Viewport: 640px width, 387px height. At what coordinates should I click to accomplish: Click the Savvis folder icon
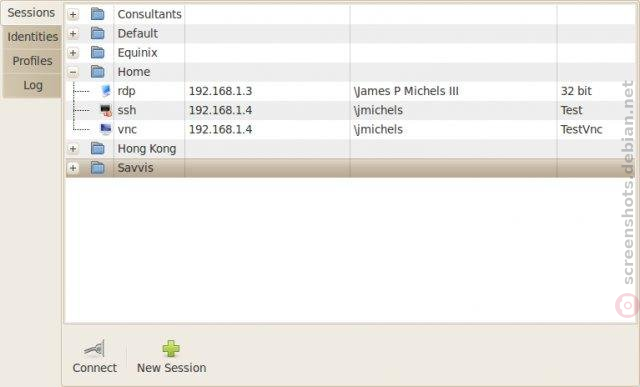click(98, 168)
